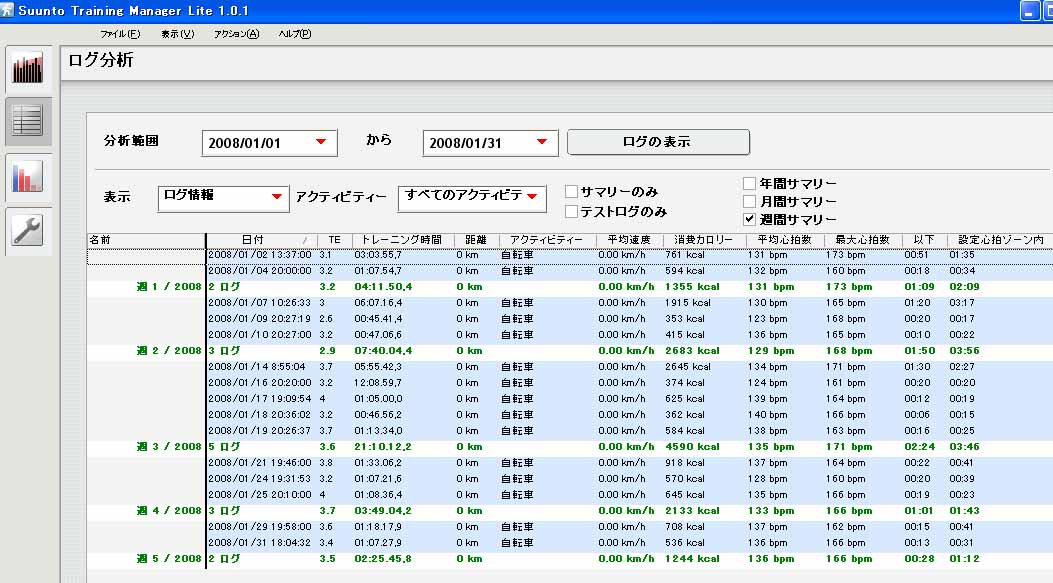Select log row 2008/01/31 18:04:32
The height and width of the screenshot is (583, 1053).
(x=569, y=543)
